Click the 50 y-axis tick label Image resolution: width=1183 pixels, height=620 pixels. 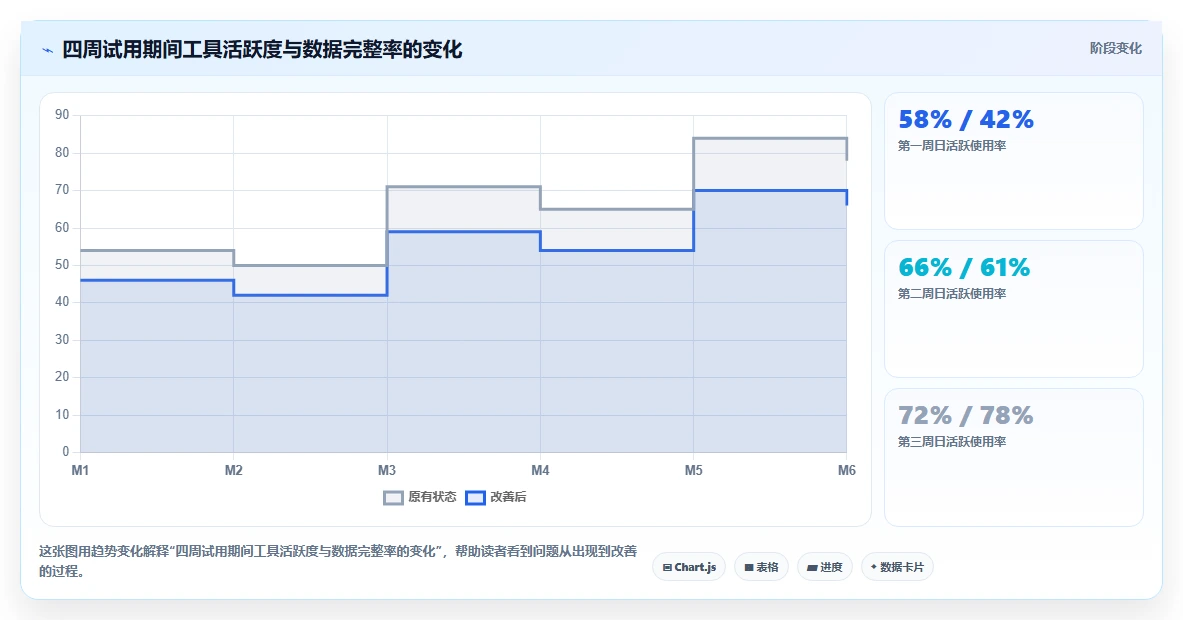coord(62,265)
